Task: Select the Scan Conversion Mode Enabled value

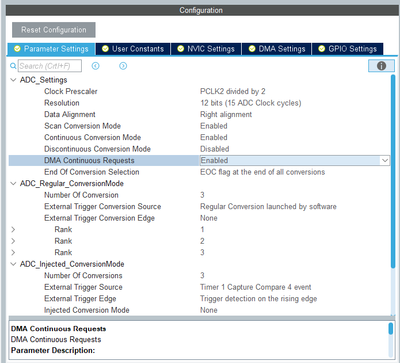Action: [x=214, y=126]
